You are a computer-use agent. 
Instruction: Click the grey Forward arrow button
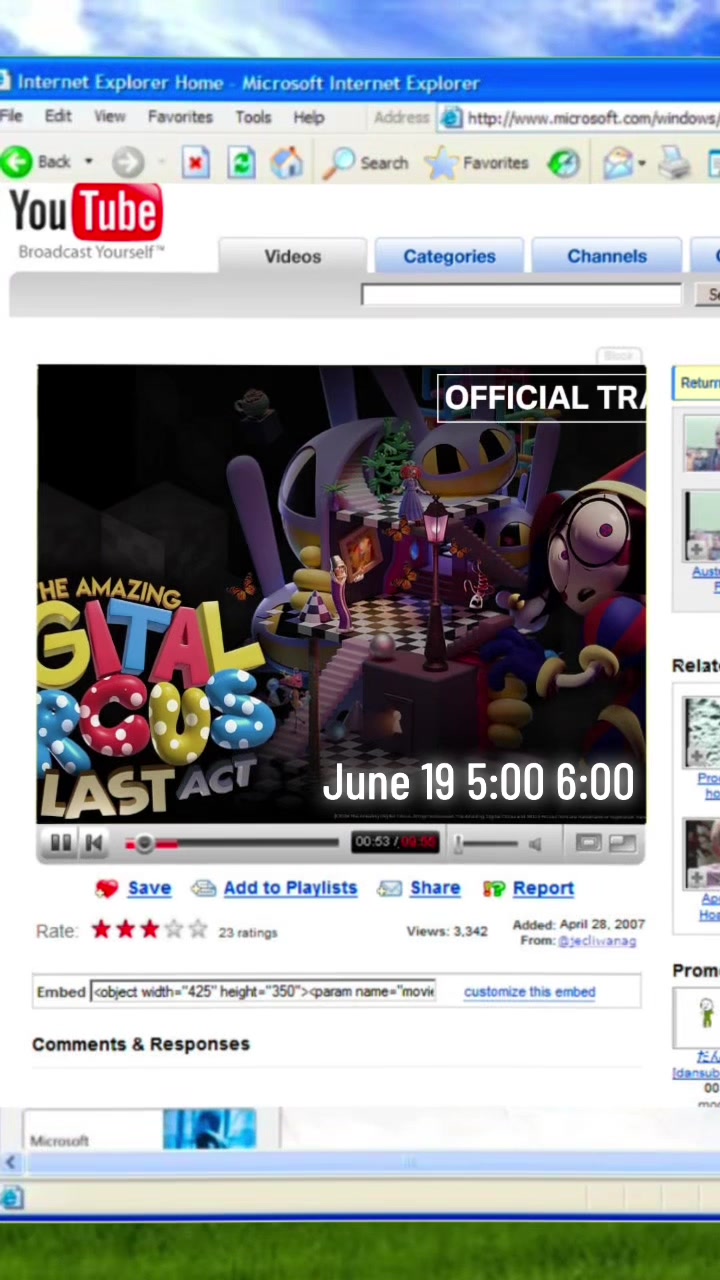128,162
